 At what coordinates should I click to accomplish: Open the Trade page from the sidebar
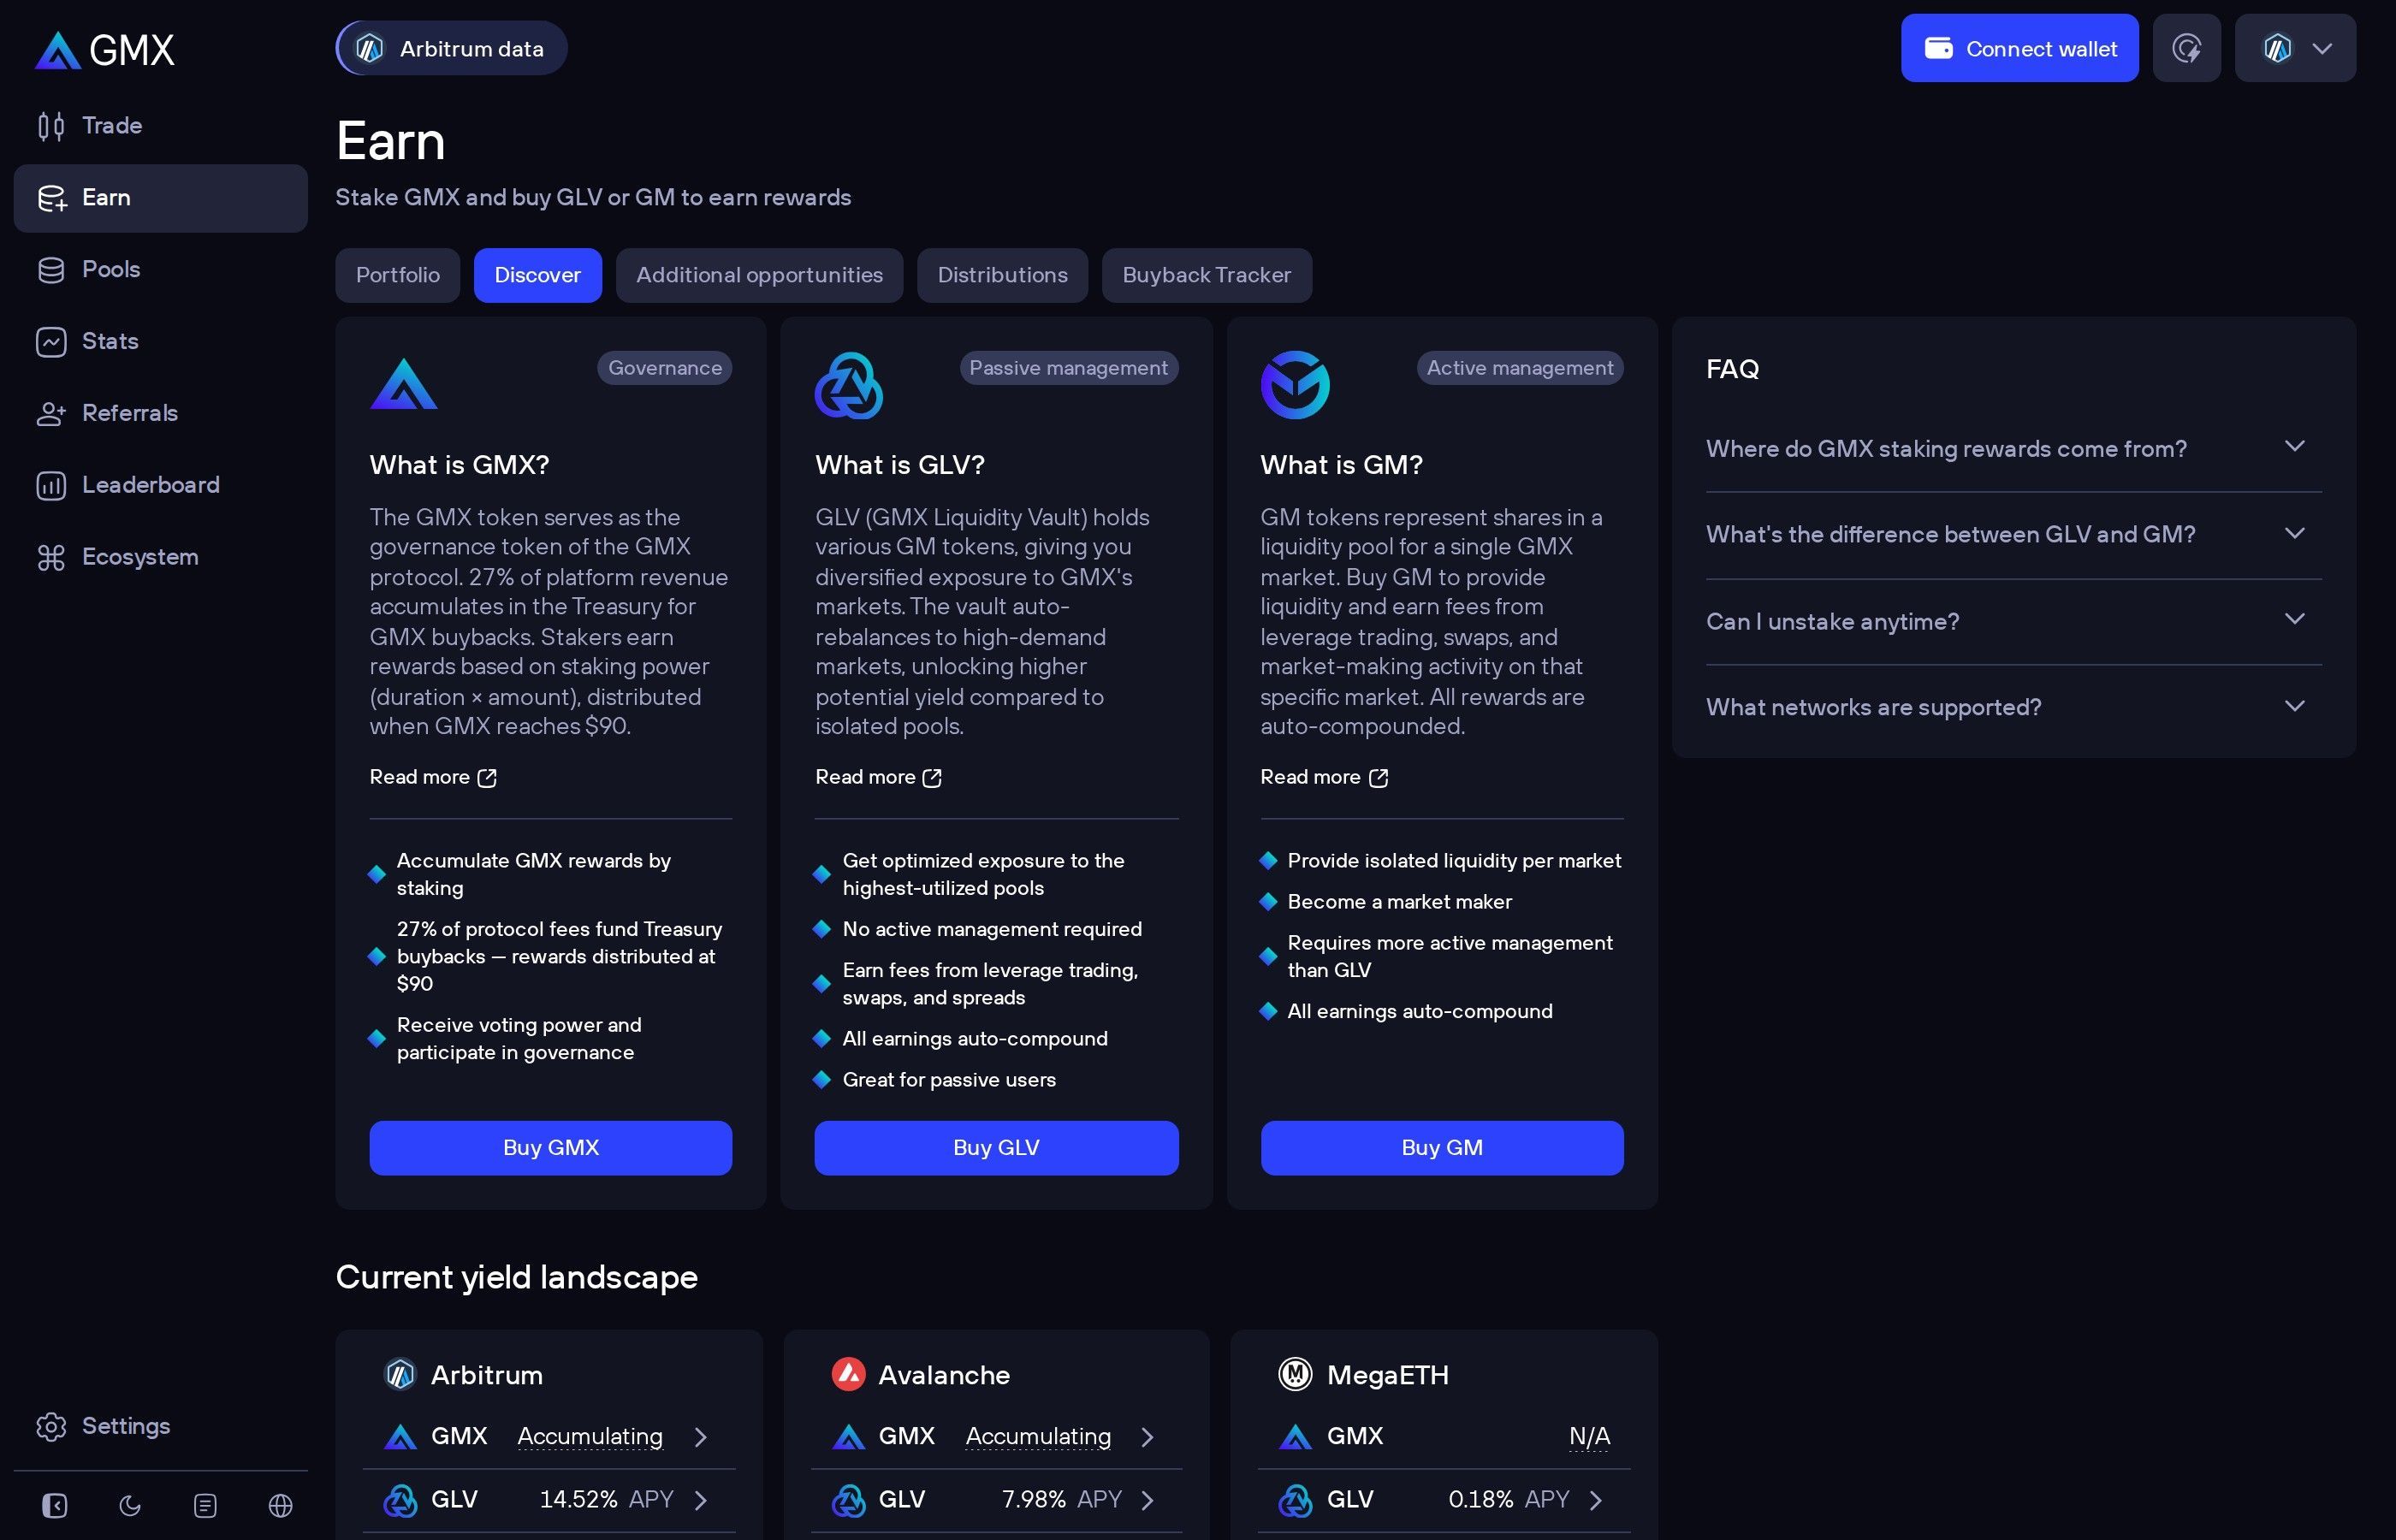tap(112, 125)
